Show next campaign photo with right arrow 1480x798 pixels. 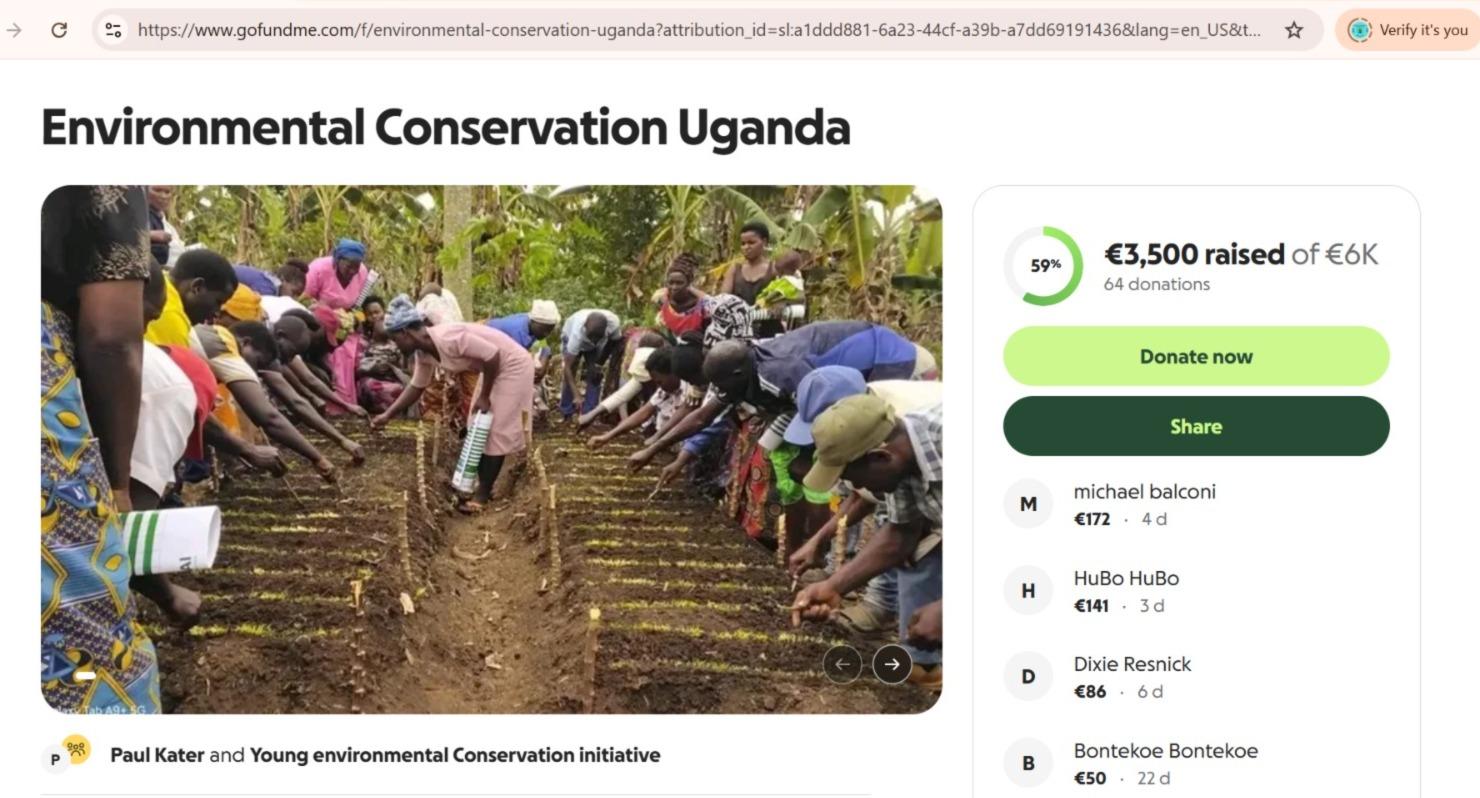pos(892,663)
